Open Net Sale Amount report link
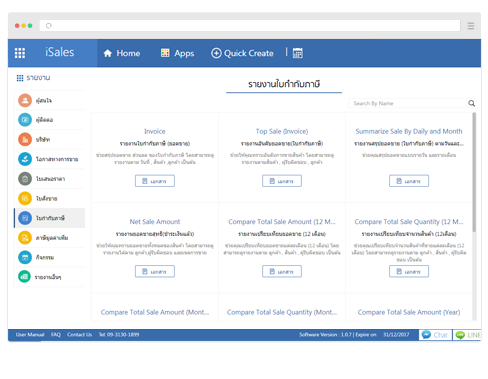Screen dimensions: 488x379 pos(155,222)
